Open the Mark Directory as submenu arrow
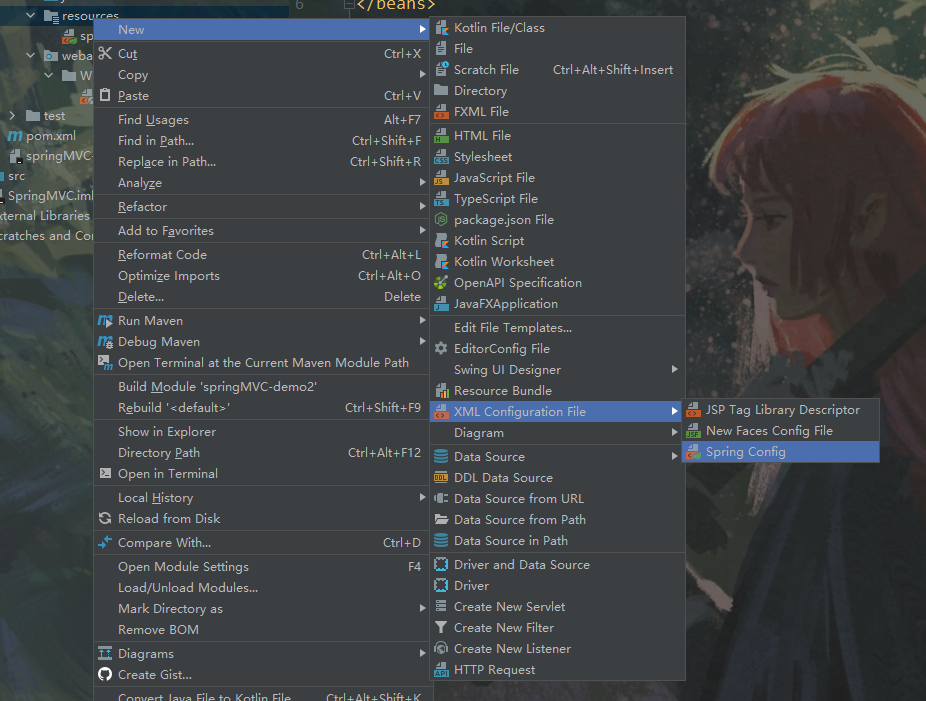926x701 pixels. (x=422, y=608)
